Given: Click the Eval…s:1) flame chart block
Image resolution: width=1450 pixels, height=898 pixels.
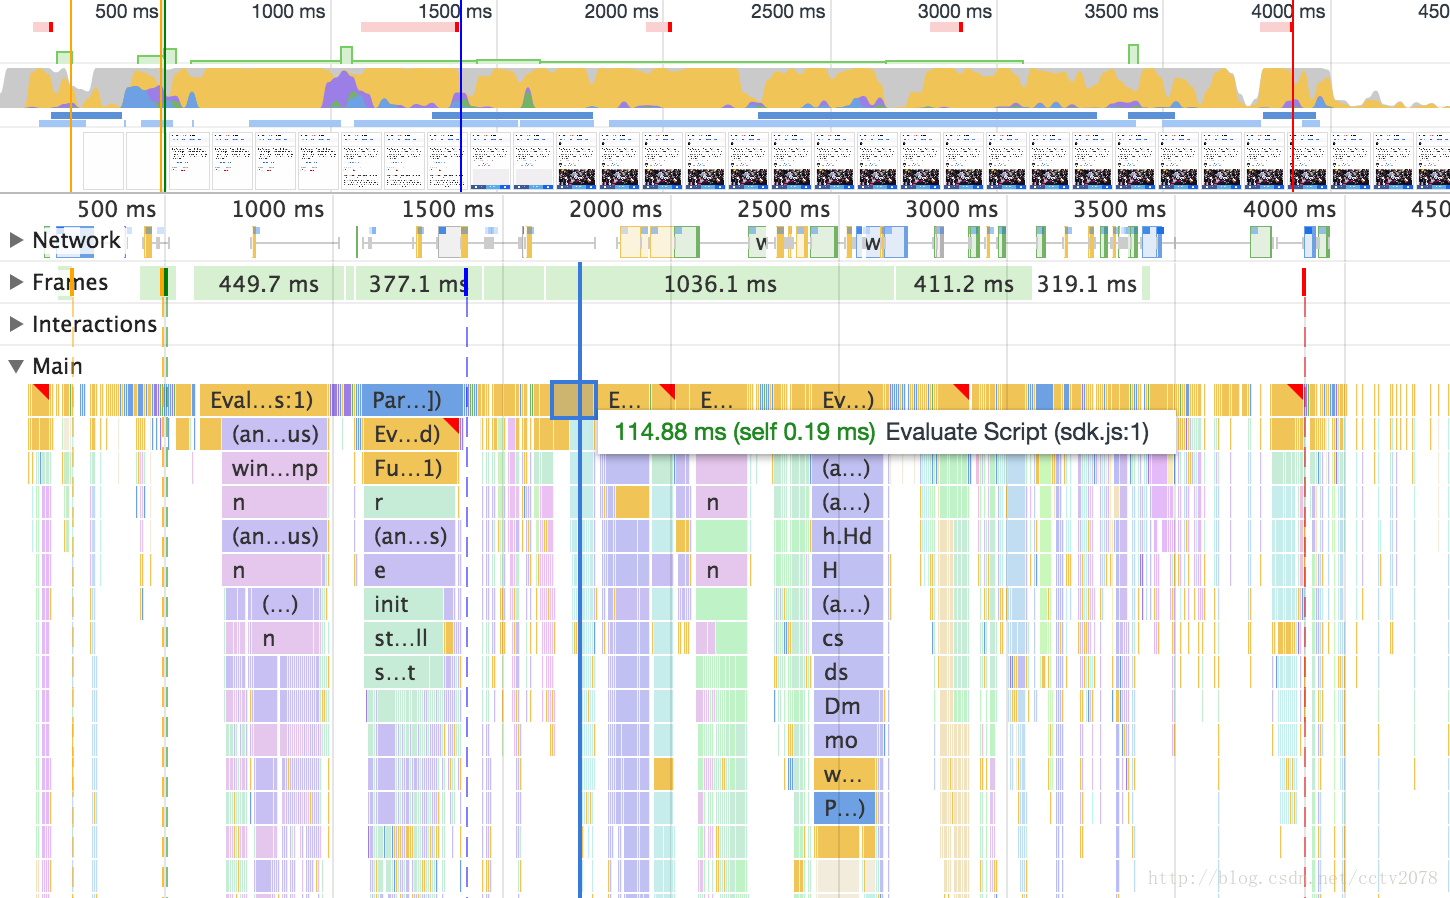Looking at the screenshot, I should point(264,400).
